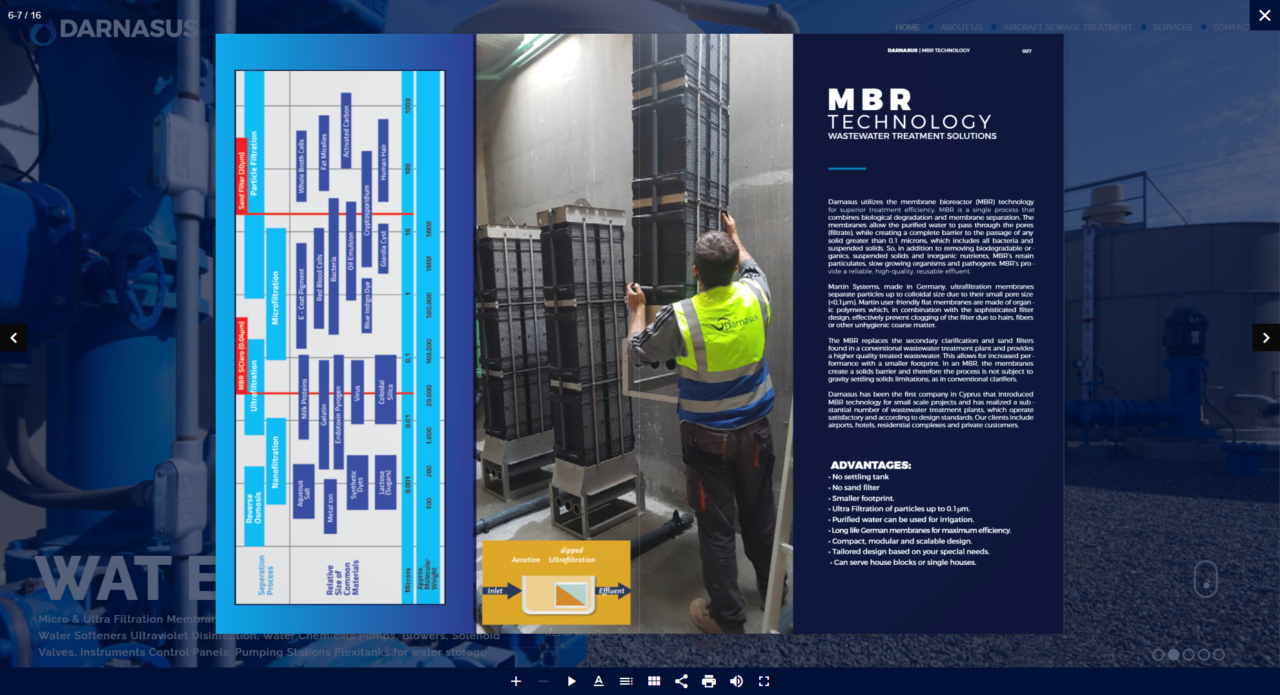
Task: Activate the text selection tool
Action: [x=598, y=681]
